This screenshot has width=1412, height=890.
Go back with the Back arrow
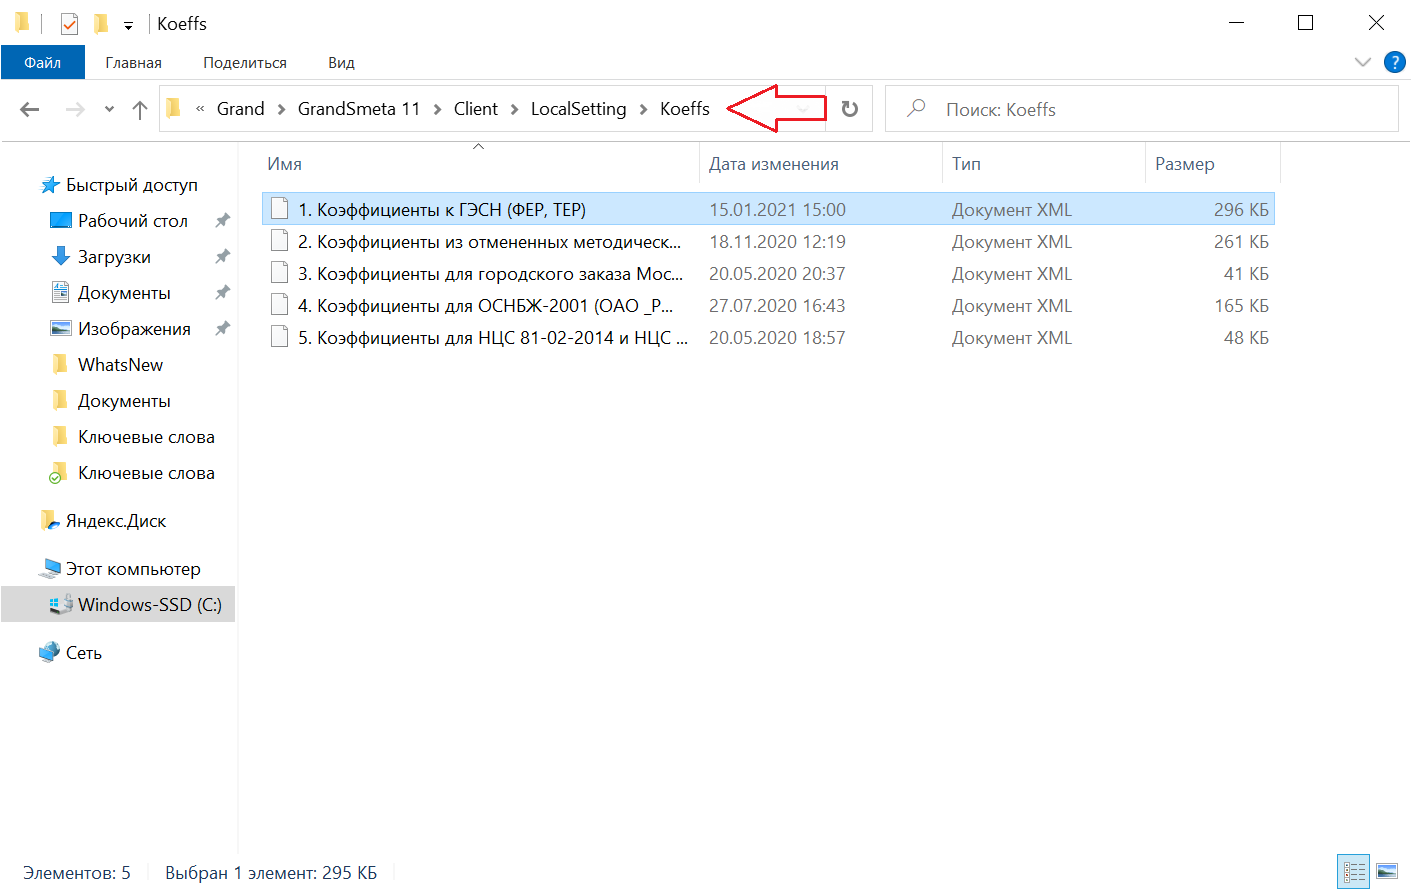click(30, 109)
